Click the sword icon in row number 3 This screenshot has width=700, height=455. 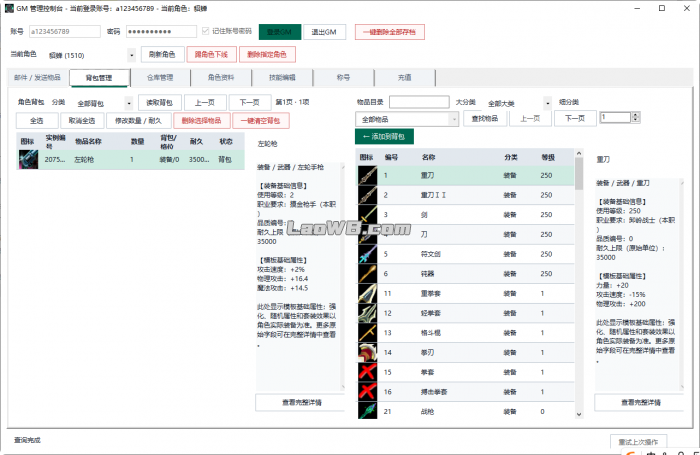367,215
